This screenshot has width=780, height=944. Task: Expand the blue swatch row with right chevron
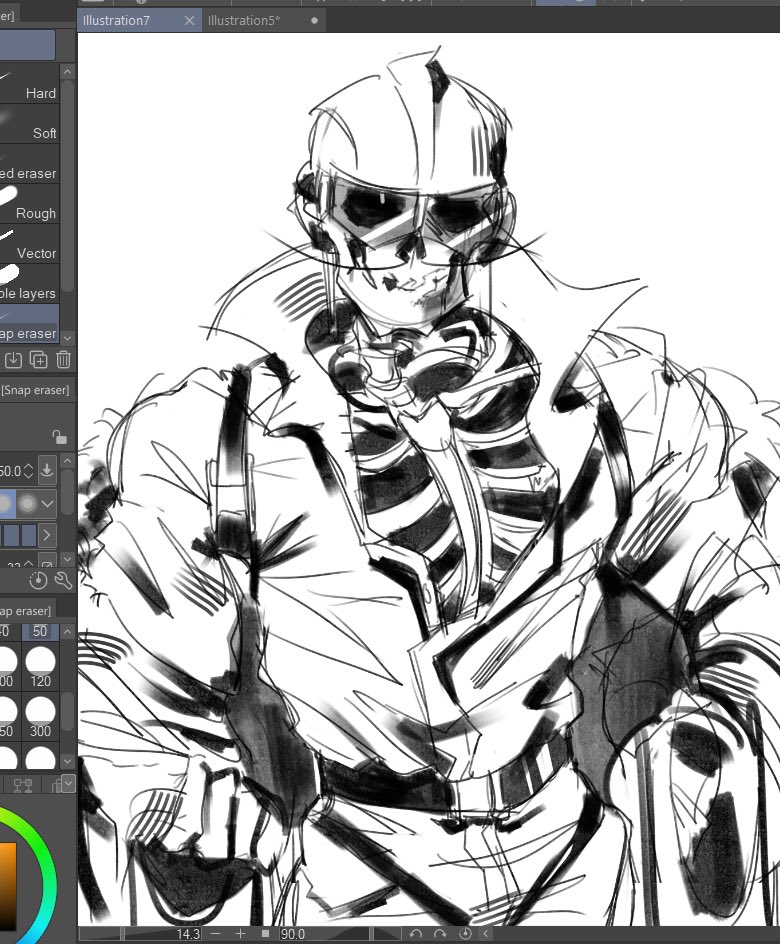[x=47, y=535]
